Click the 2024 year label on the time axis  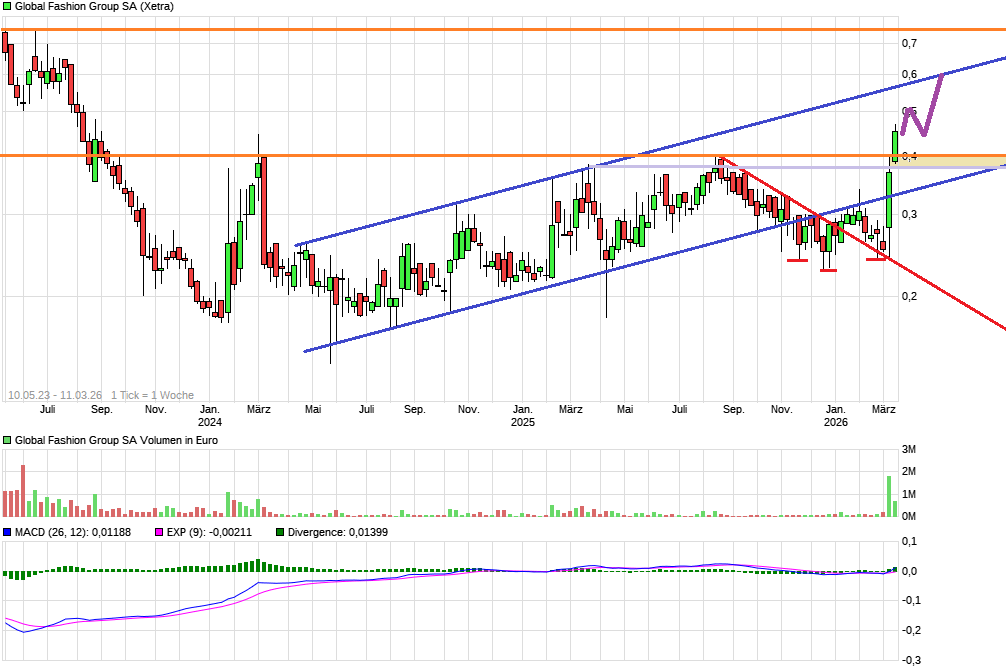[209, 423]
